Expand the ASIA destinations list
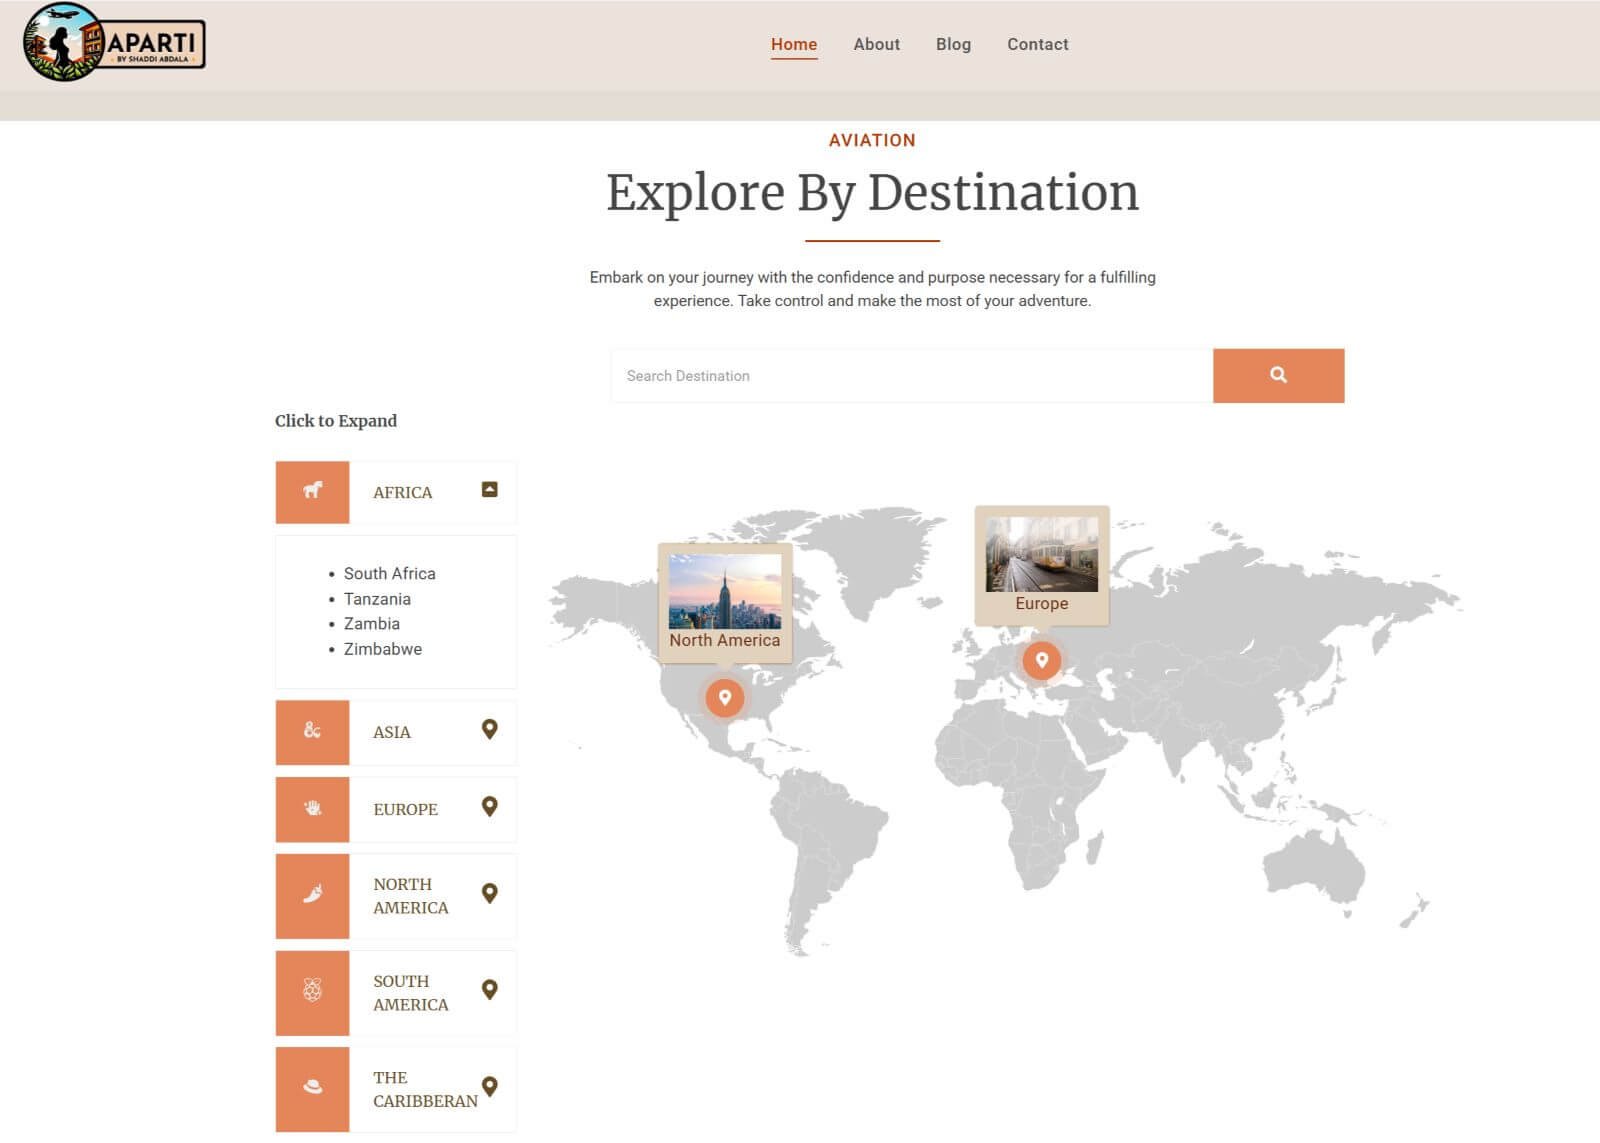This screenshot has height=1143, width=1600. click(x=489, y=731)
